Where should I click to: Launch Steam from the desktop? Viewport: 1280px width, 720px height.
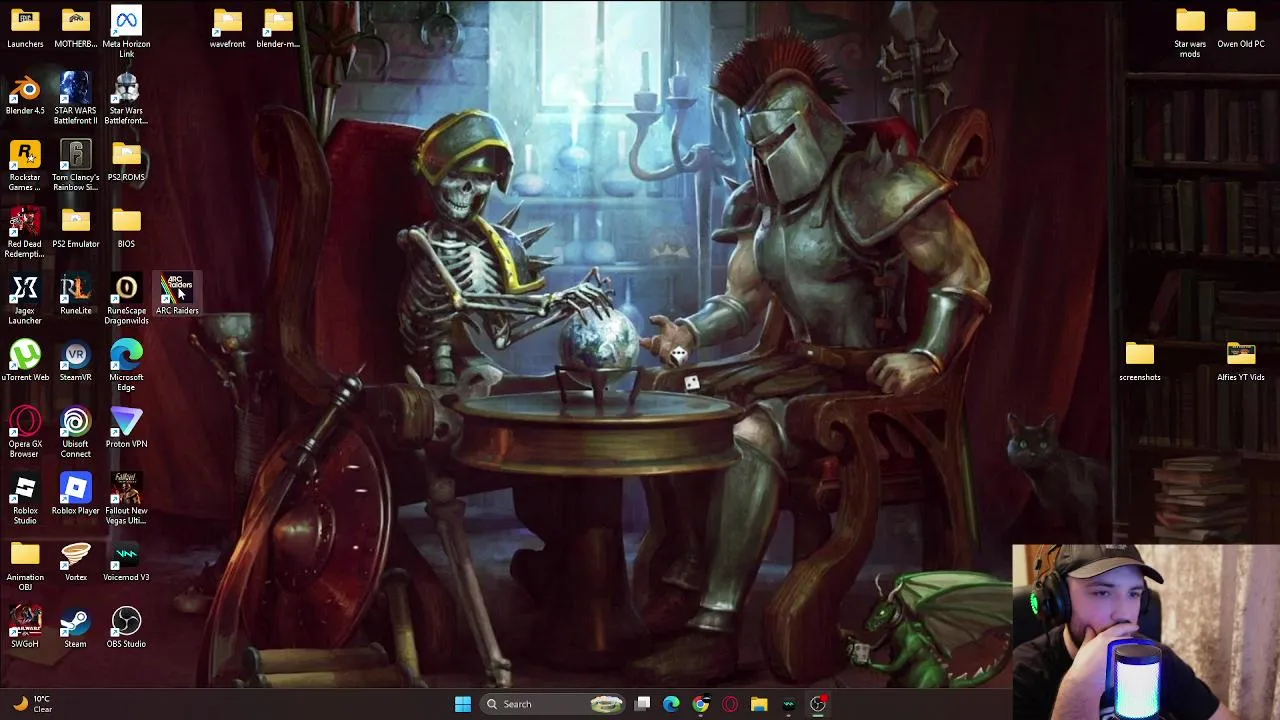click(76, 629)
